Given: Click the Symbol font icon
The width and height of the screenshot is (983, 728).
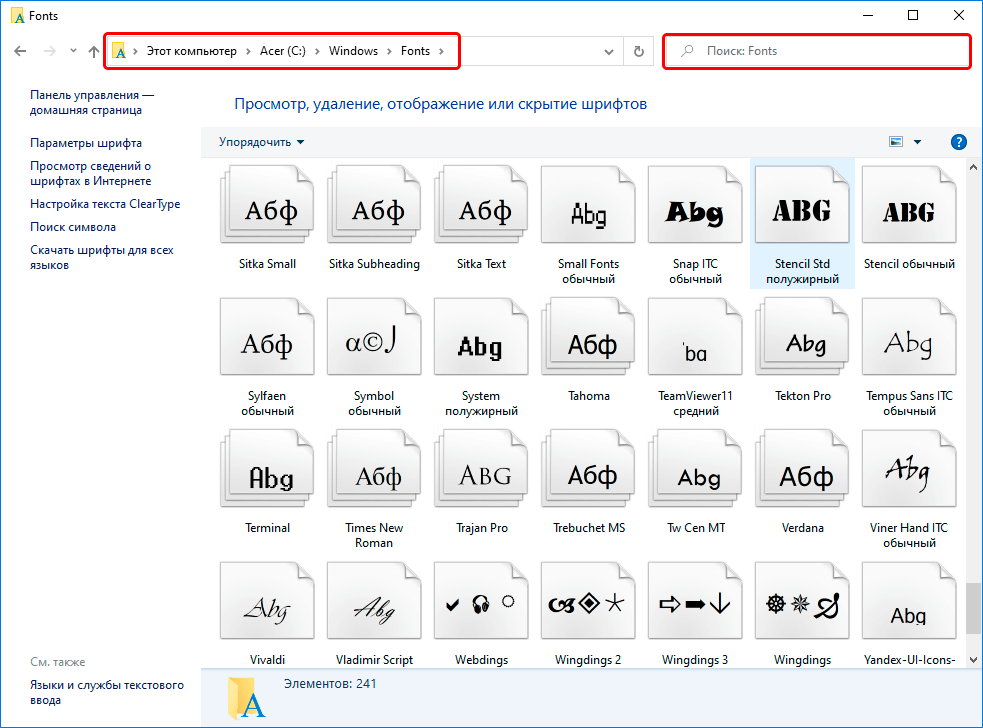Looking at the screenshot, I should [x=374, y=344].
